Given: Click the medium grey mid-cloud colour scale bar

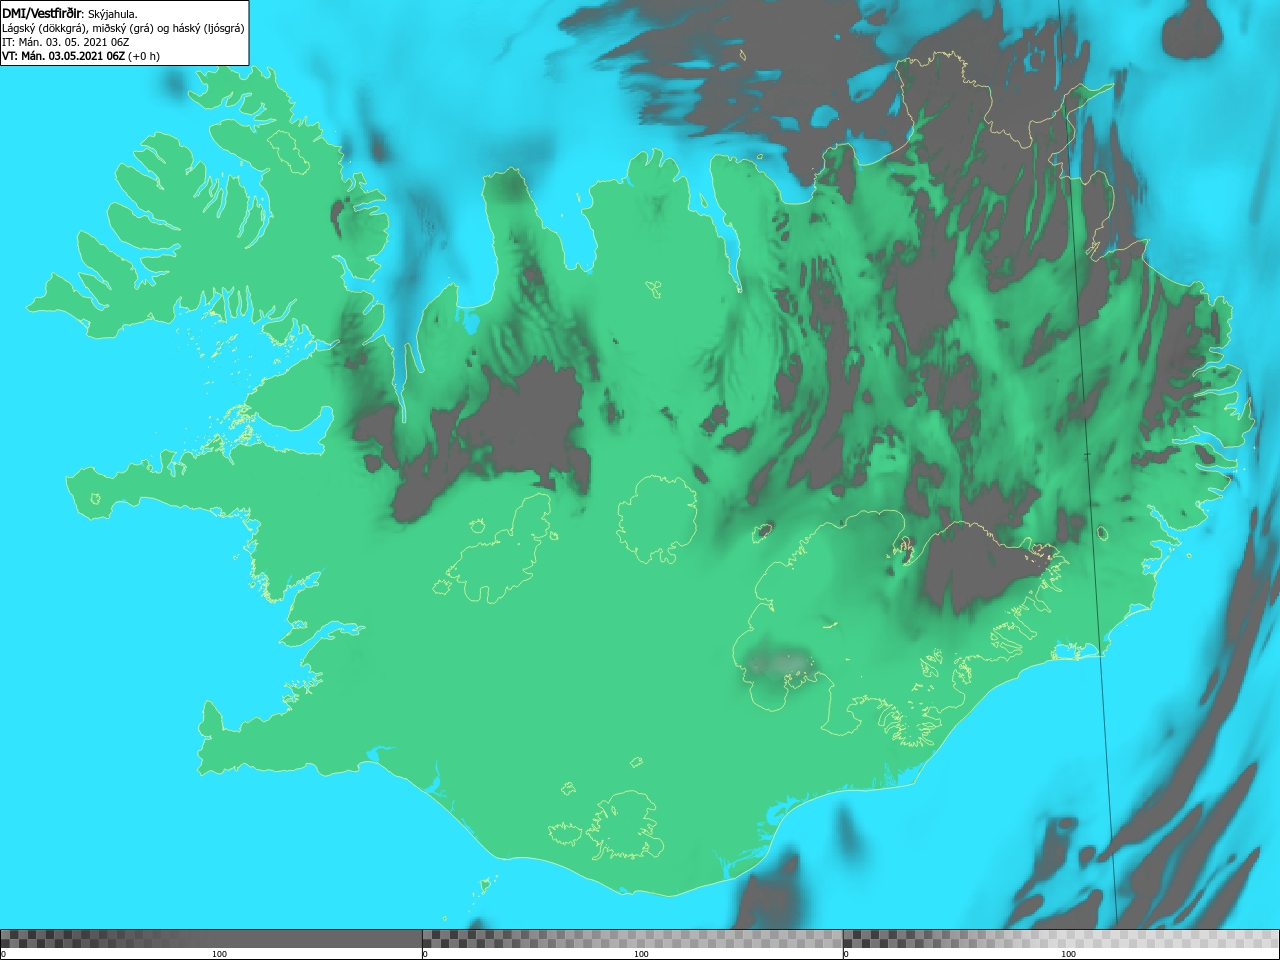Looking at the screenshot, I should tap(632, 939).
